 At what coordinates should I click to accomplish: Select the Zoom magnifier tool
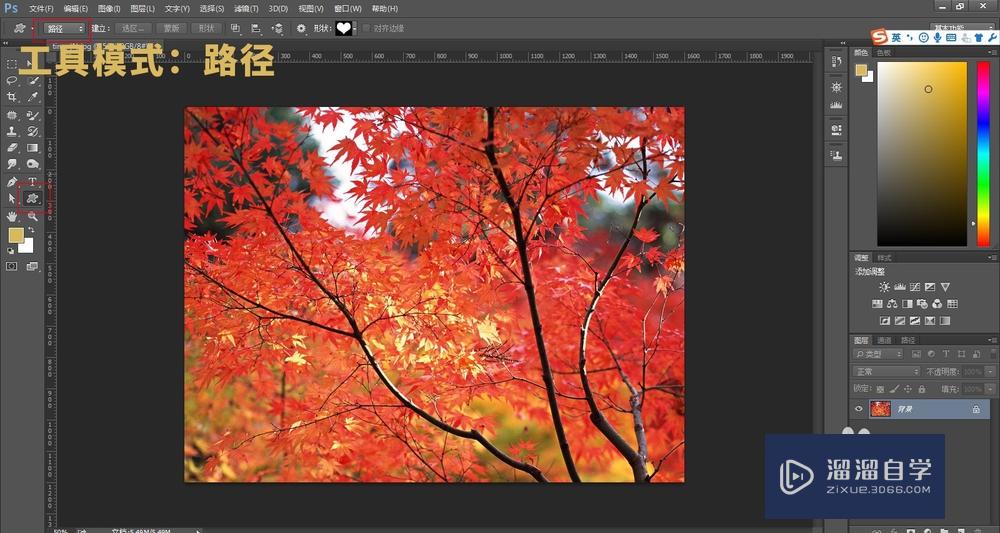[x=33, y=217]
